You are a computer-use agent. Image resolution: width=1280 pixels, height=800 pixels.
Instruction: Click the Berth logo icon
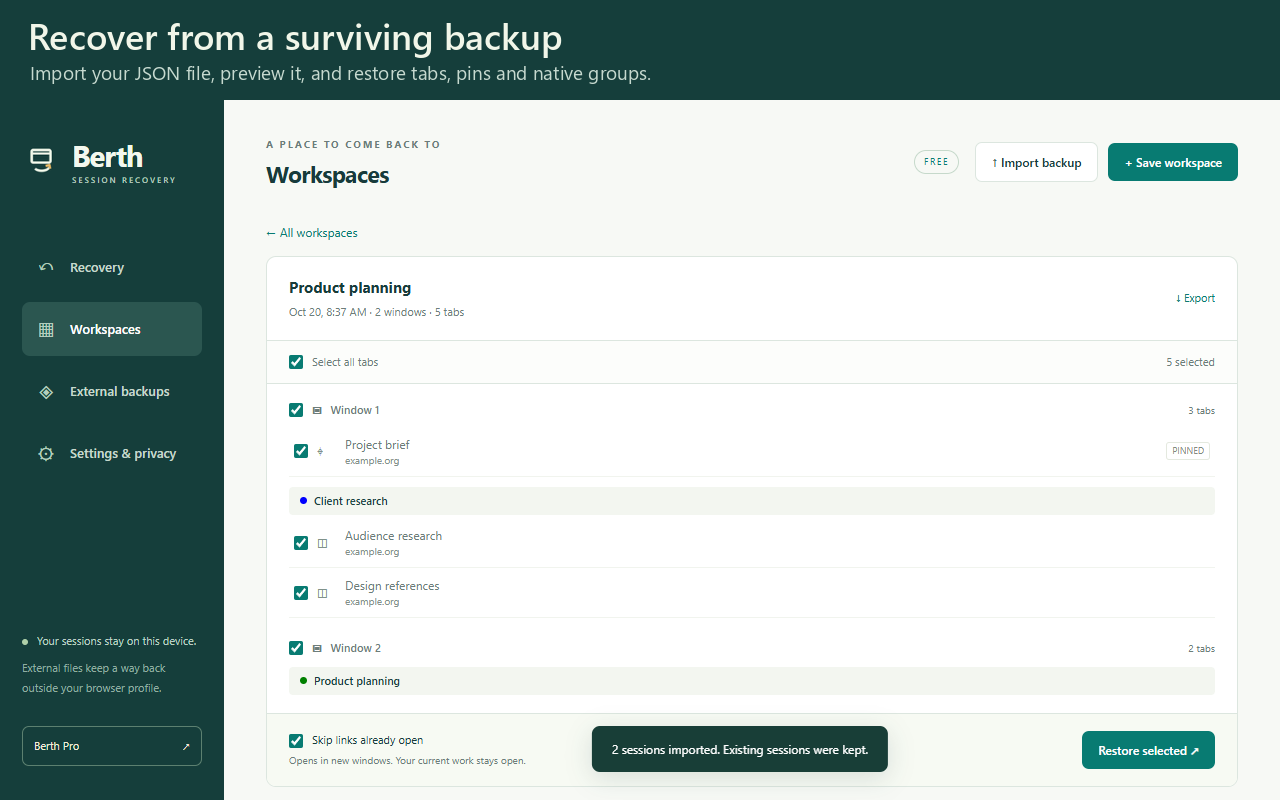(41, 161)
